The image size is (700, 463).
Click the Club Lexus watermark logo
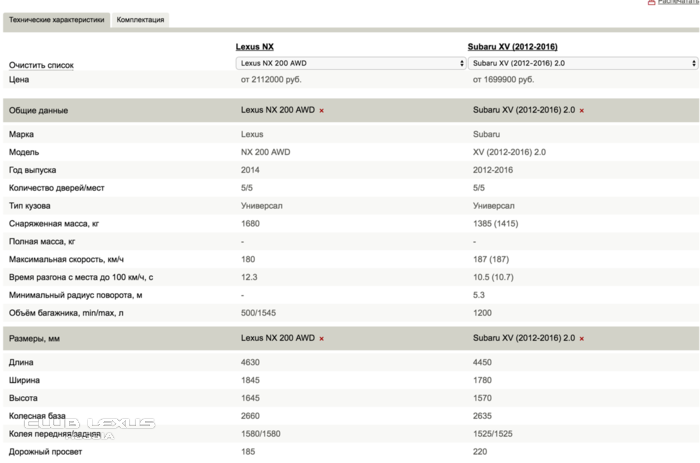[90, 425]
